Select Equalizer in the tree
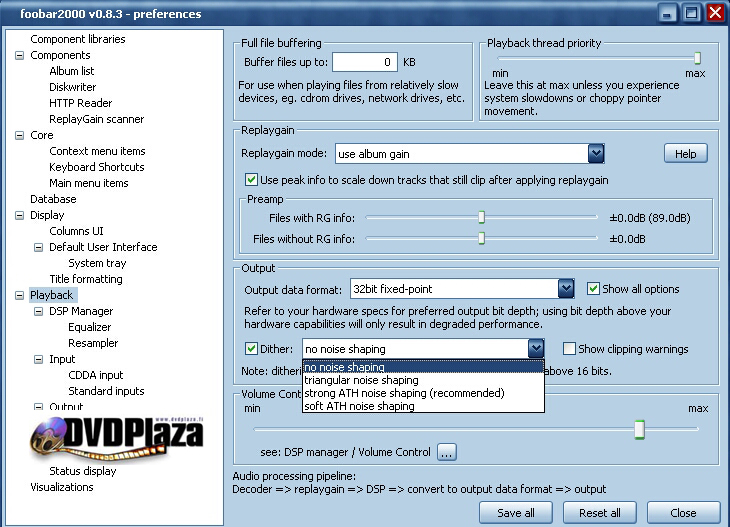Viewport: 730px width, 527px height. pos(89,327)
